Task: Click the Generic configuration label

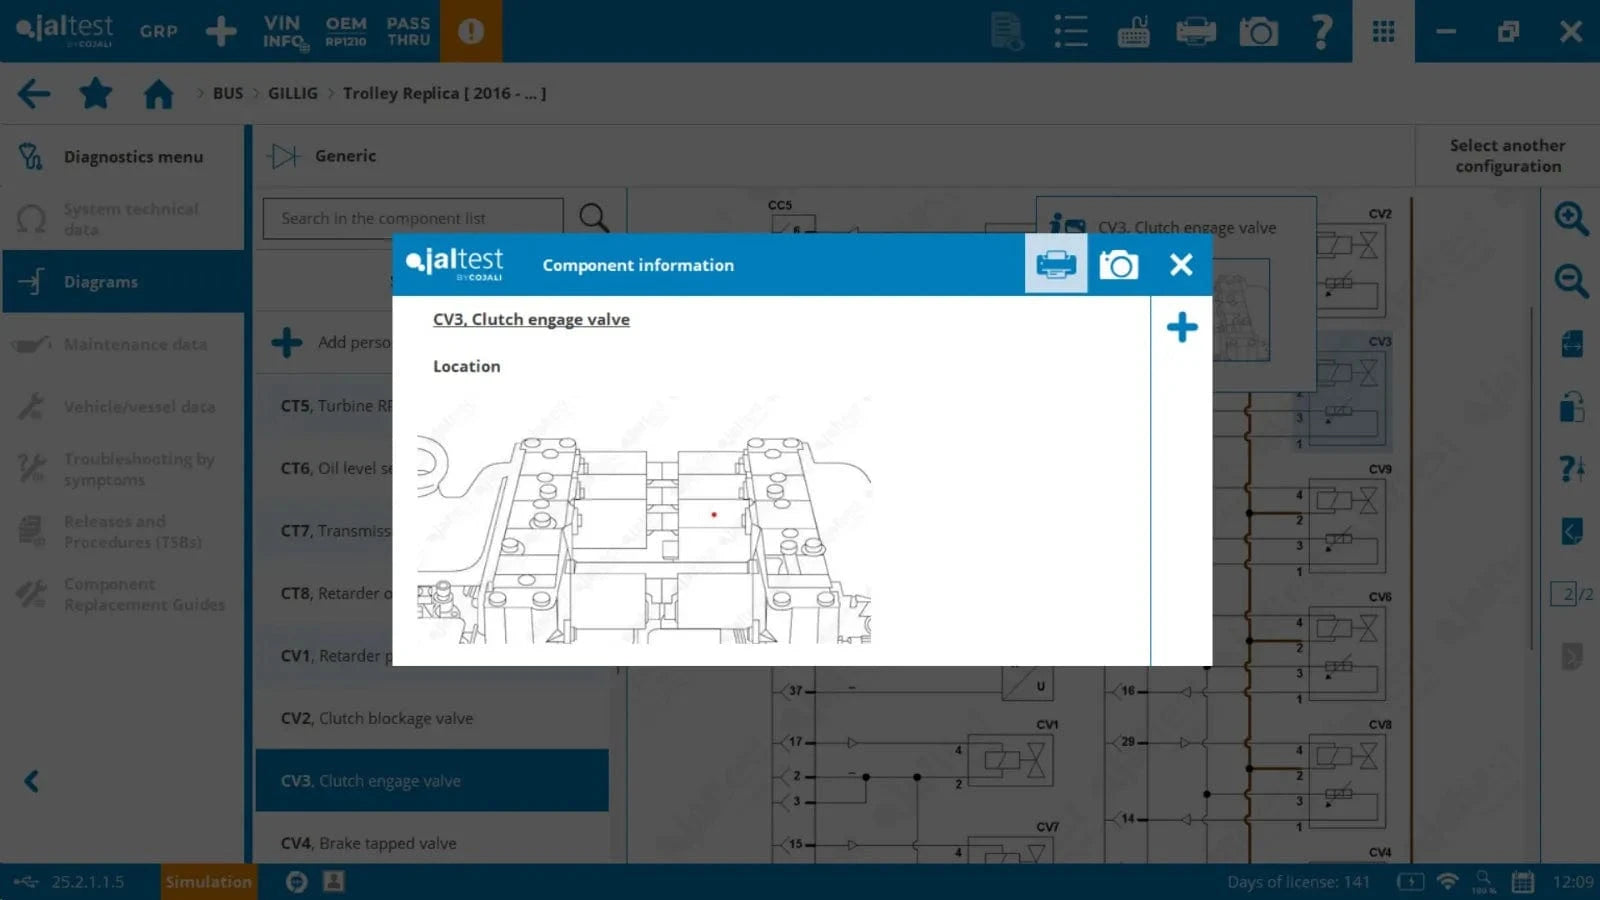Action: point(345,156)
